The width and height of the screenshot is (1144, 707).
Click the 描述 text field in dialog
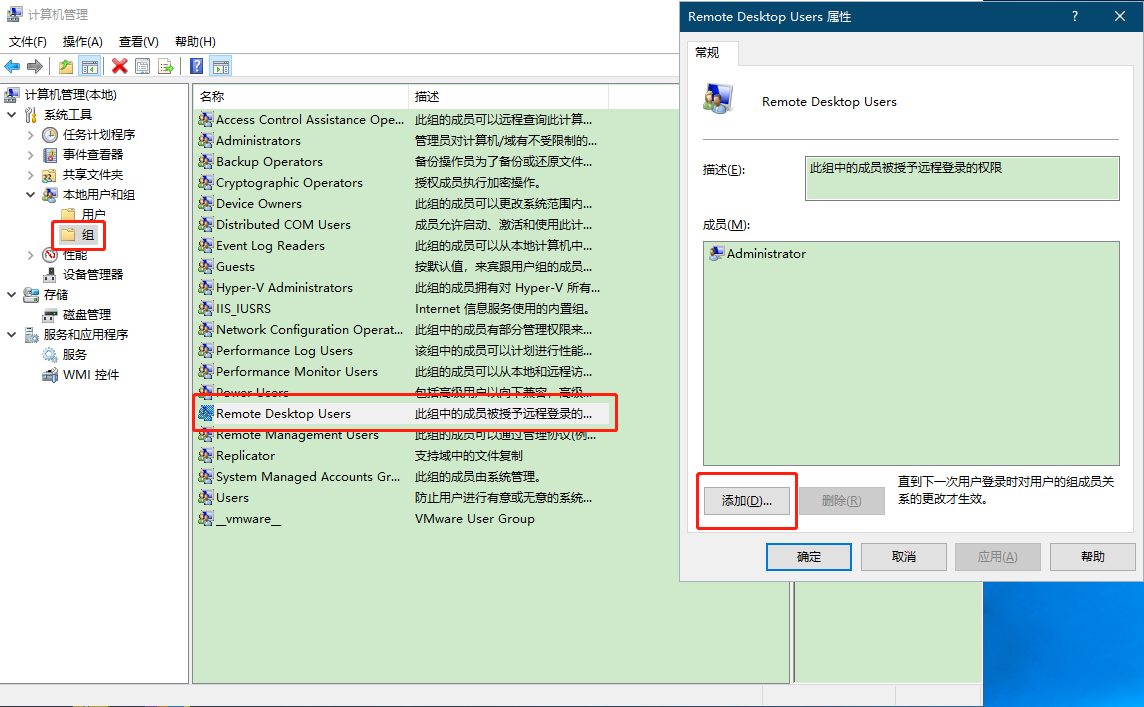(961, 178)
